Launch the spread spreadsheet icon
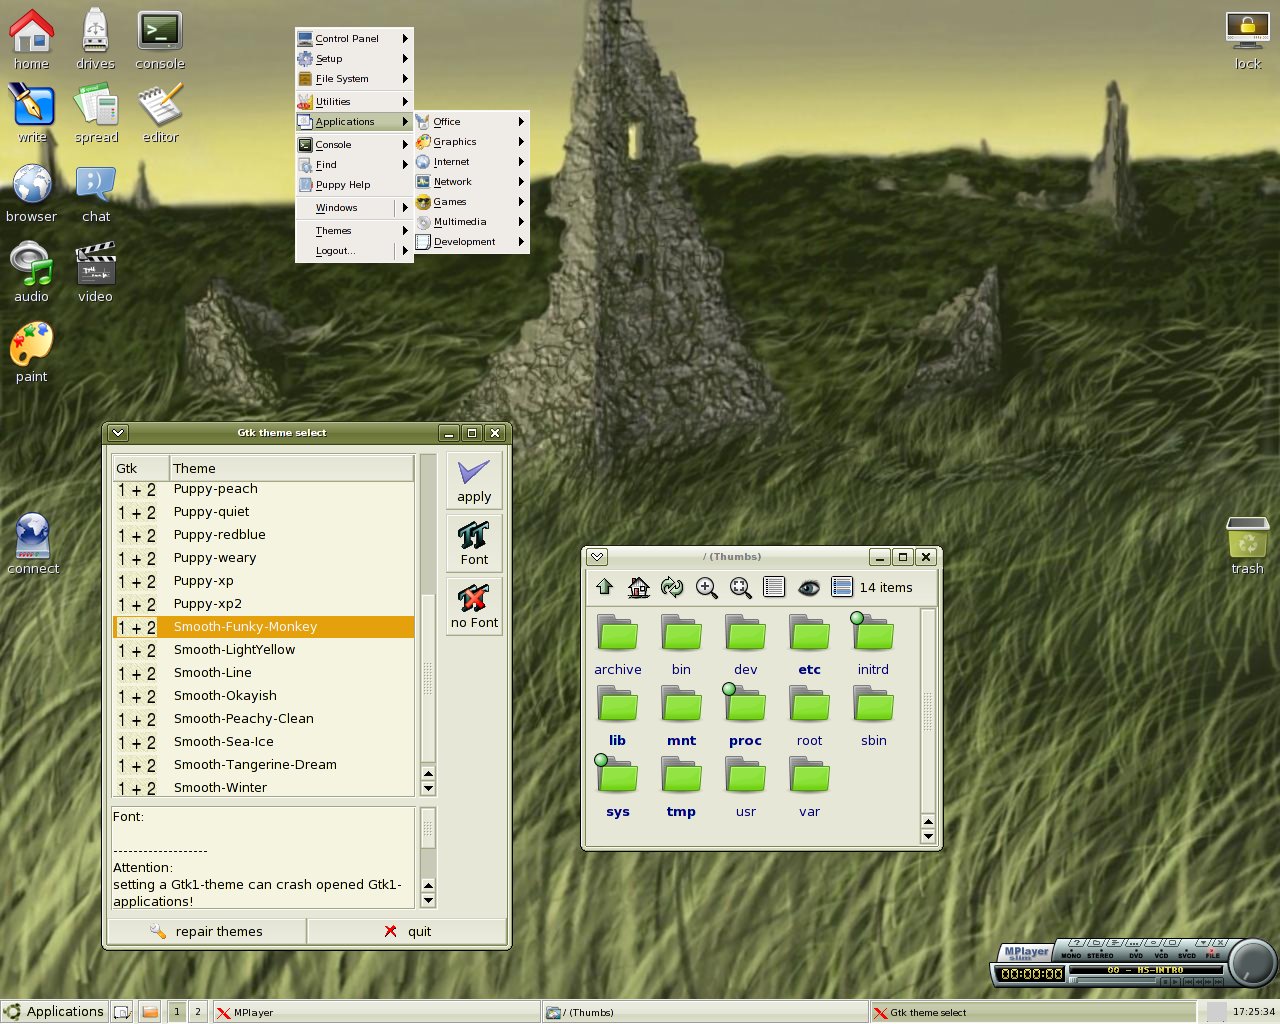The width and height of the screenshot is (1280, 1024). (x=96, y=112)
